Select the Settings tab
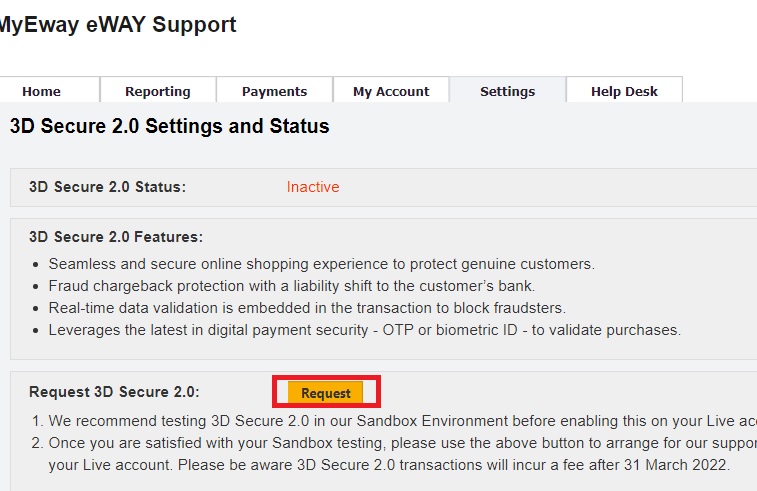Image resolution: width=757 pixels, height=491 pixels. [x=507, y=91]
